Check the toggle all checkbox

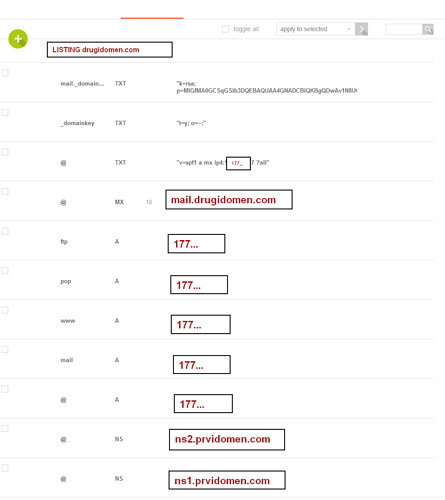(226, 29)
